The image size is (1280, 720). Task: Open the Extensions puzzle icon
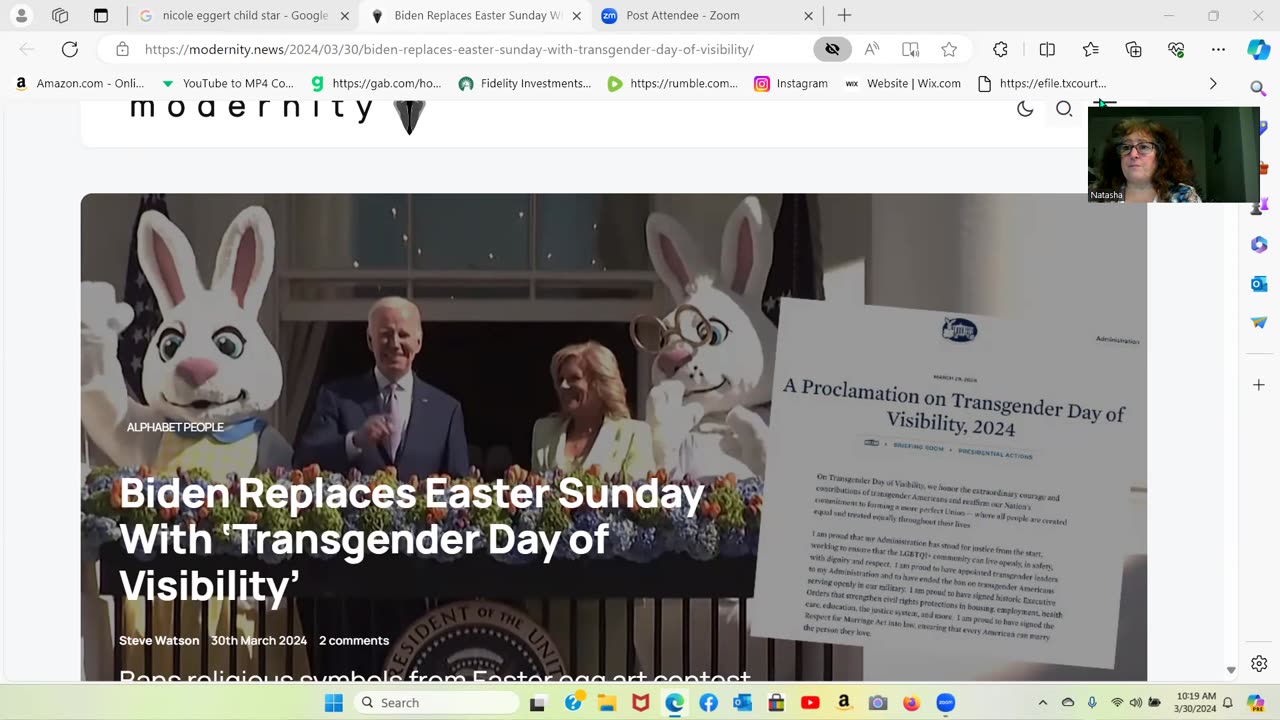point(1000,49)
